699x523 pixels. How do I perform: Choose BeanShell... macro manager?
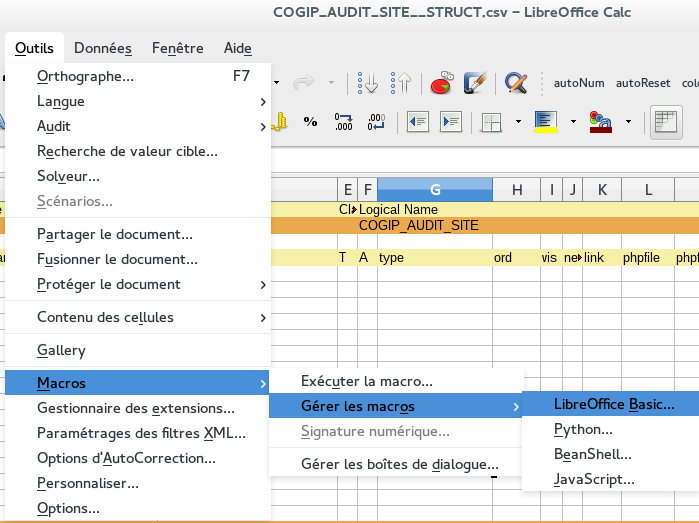[611, 454]
